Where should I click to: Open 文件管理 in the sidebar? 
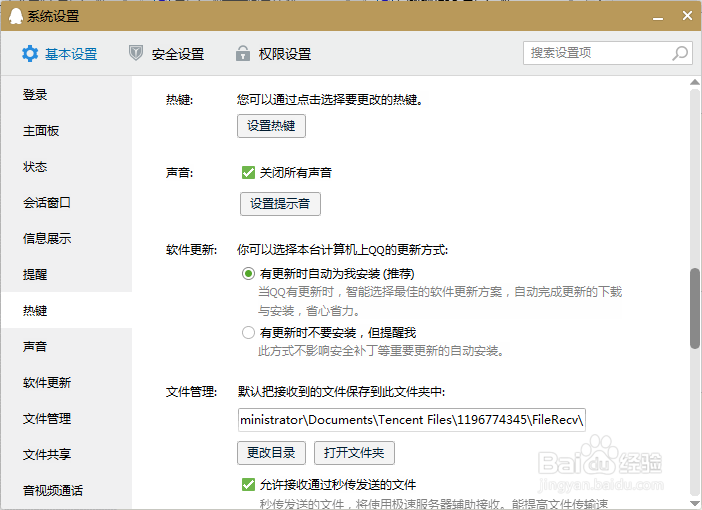66,418
